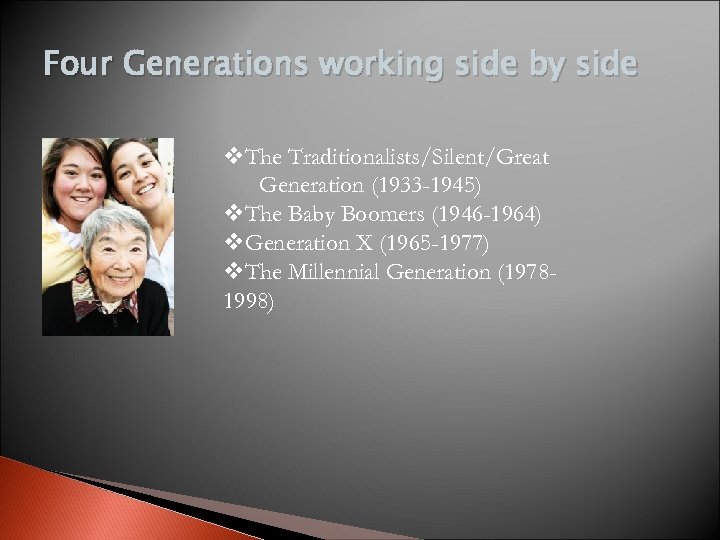The width and height of the screenshot is (720, 540).
Task: Click the 'Generation X (1965-1977)' bullet
Action: tap(357, 243)
